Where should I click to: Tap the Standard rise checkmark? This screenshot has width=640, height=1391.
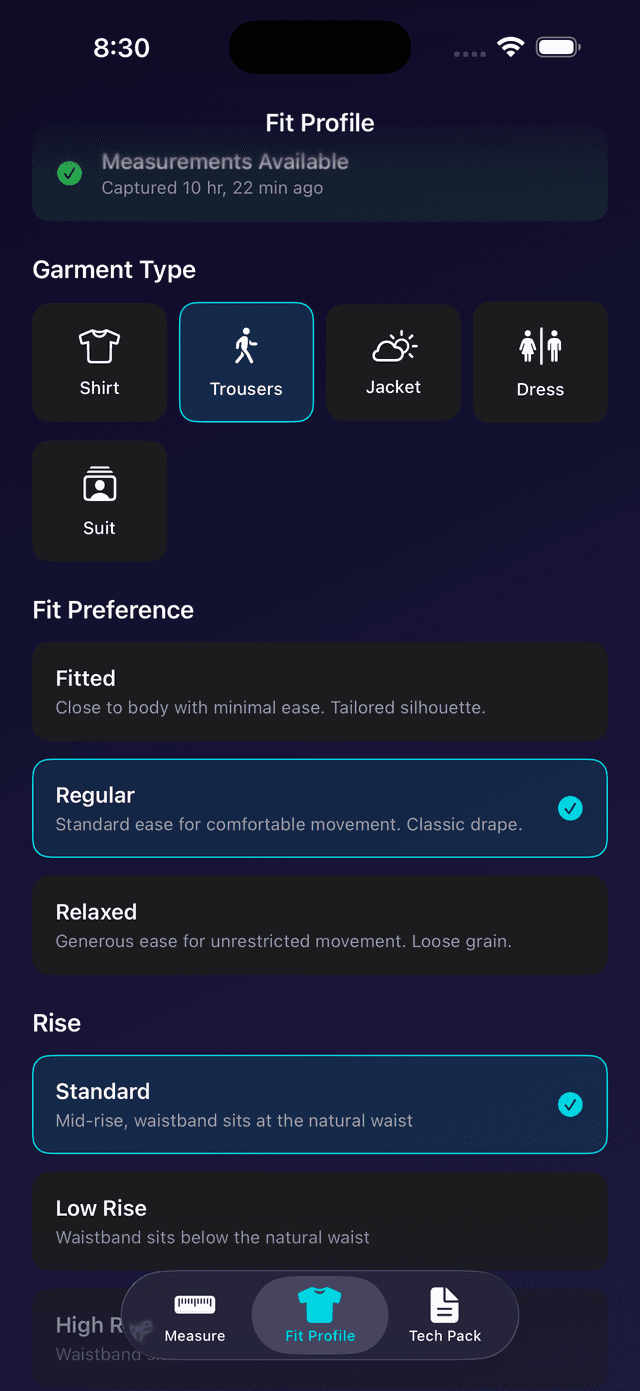click(x=571, y=1105)
